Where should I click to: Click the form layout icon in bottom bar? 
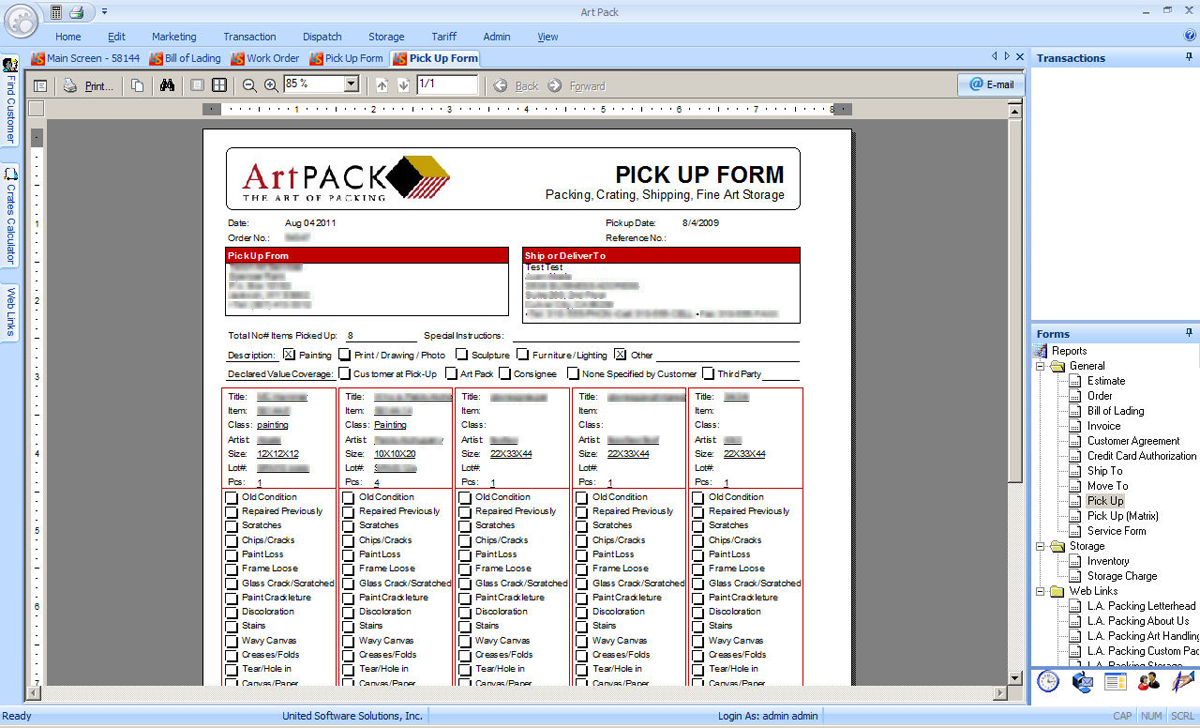point(1115,682)
